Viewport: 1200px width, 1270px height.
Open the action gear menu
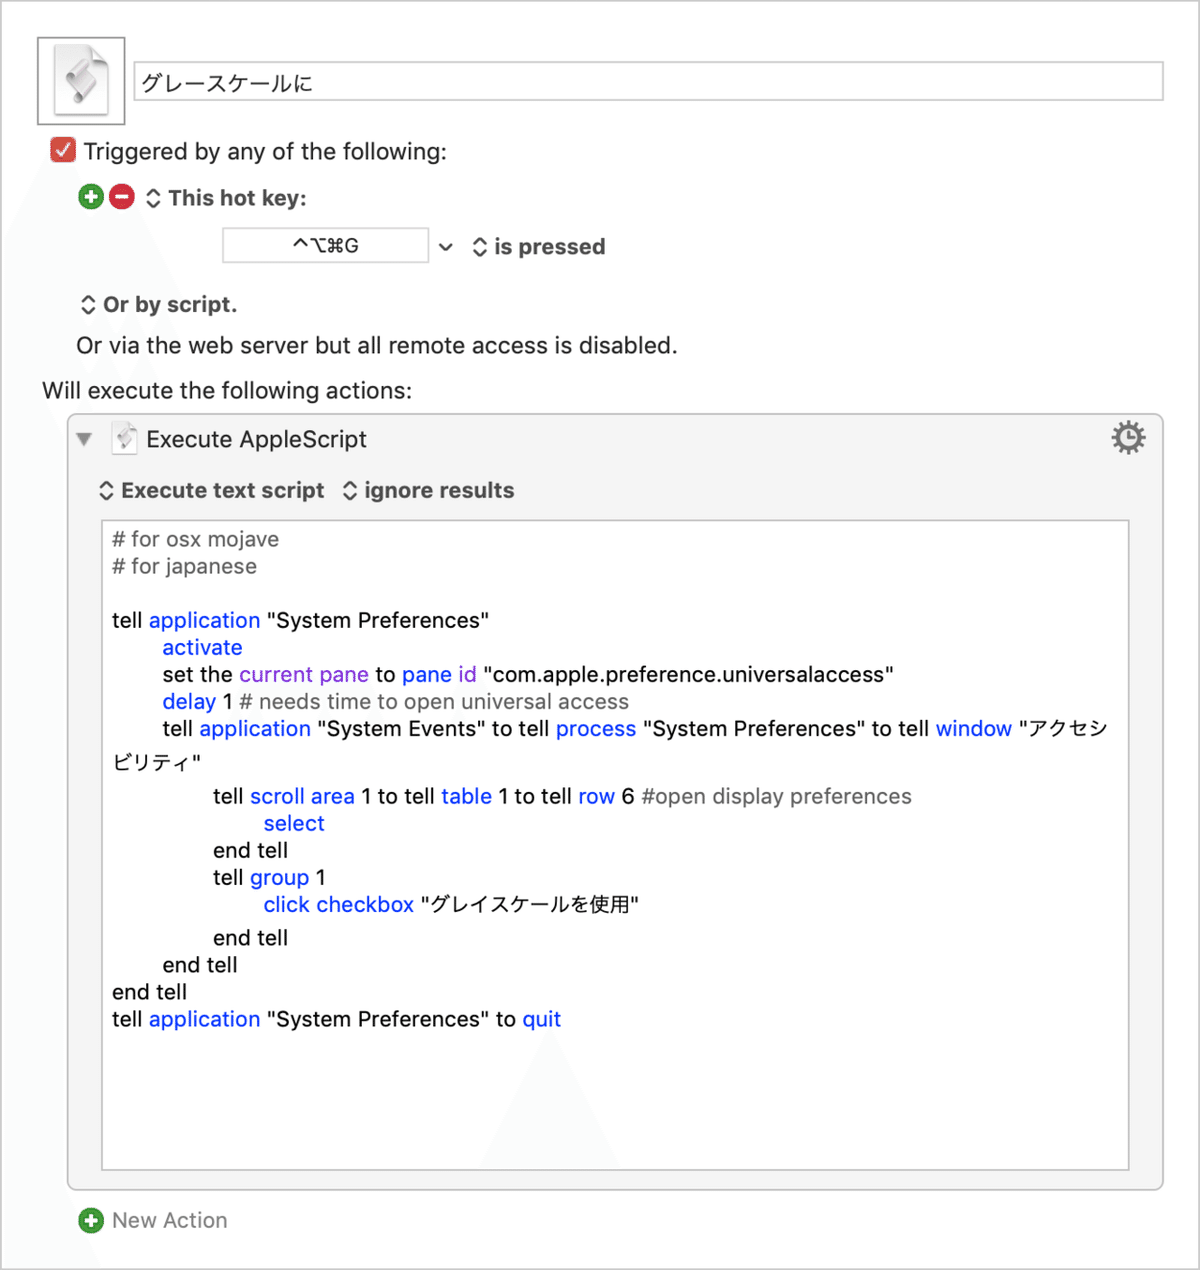(x=1129, y=438)
